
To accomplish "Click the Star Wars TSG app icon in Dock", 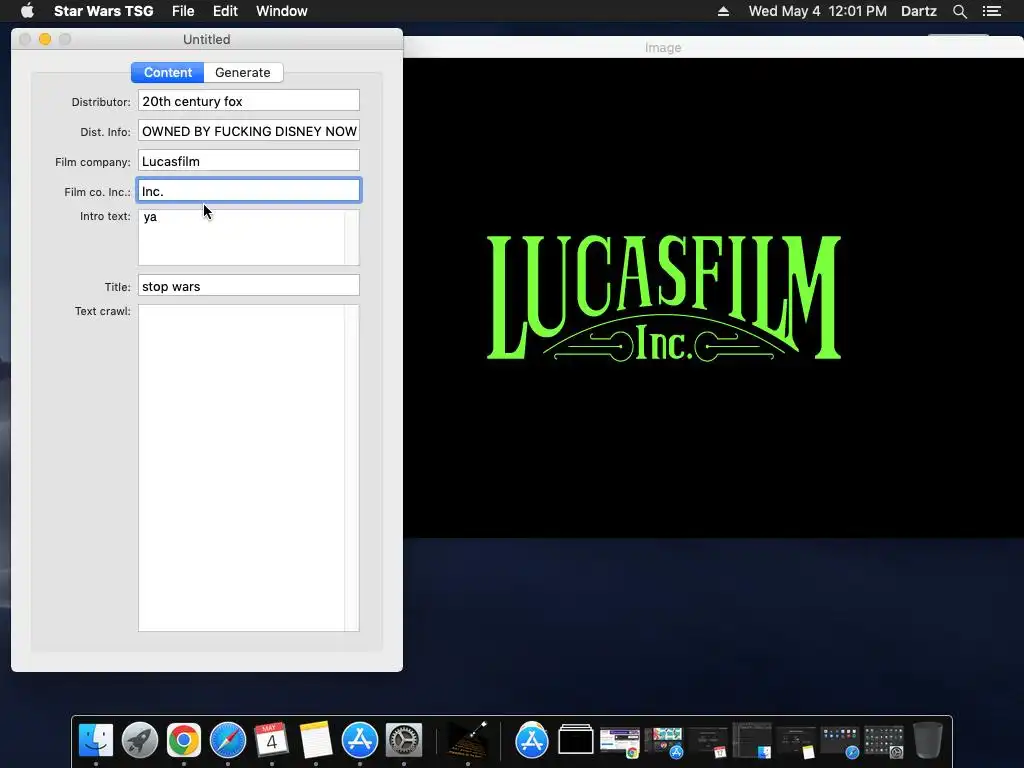I will click(468, 741).
